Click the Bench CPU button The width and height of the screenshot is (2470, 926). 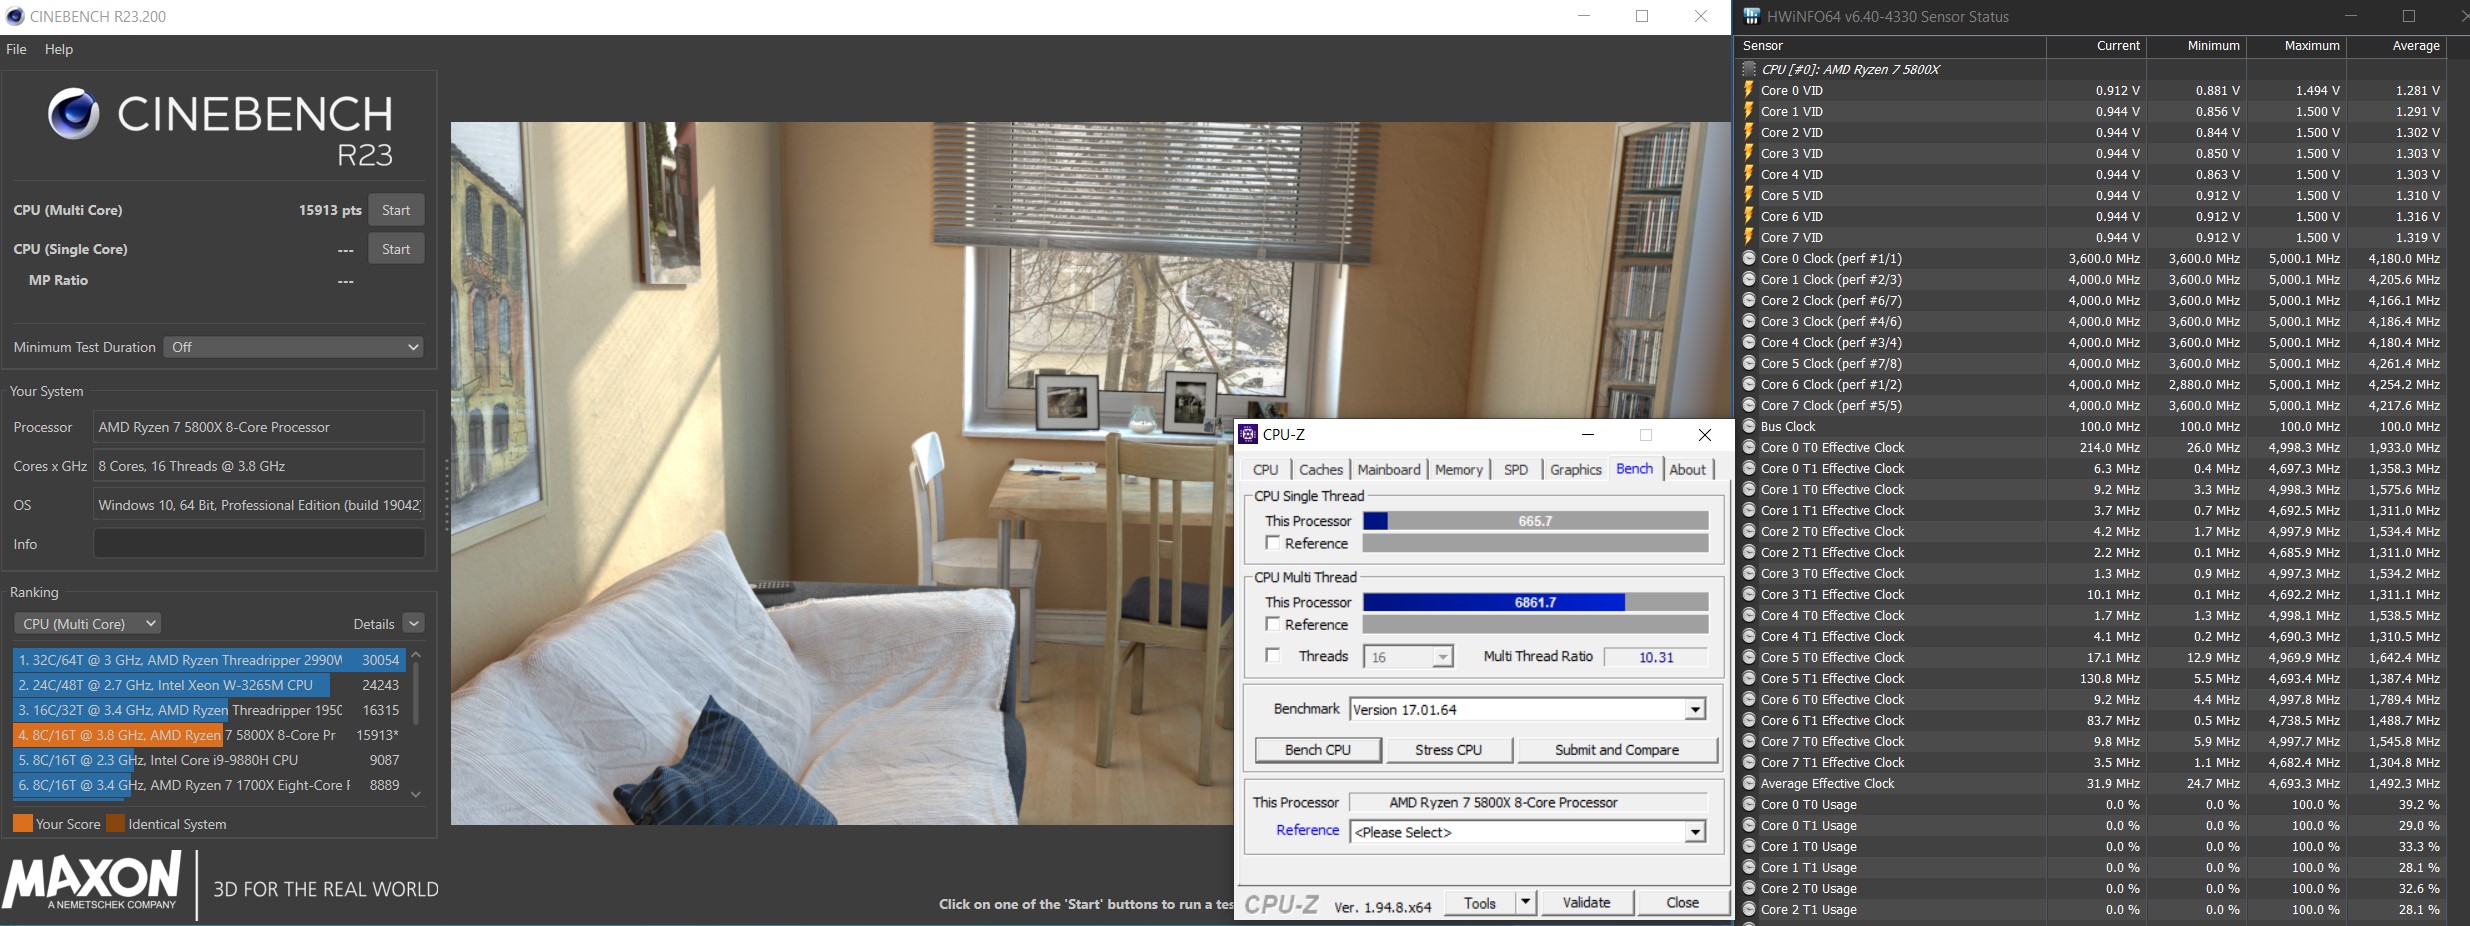pos(1318,750)
